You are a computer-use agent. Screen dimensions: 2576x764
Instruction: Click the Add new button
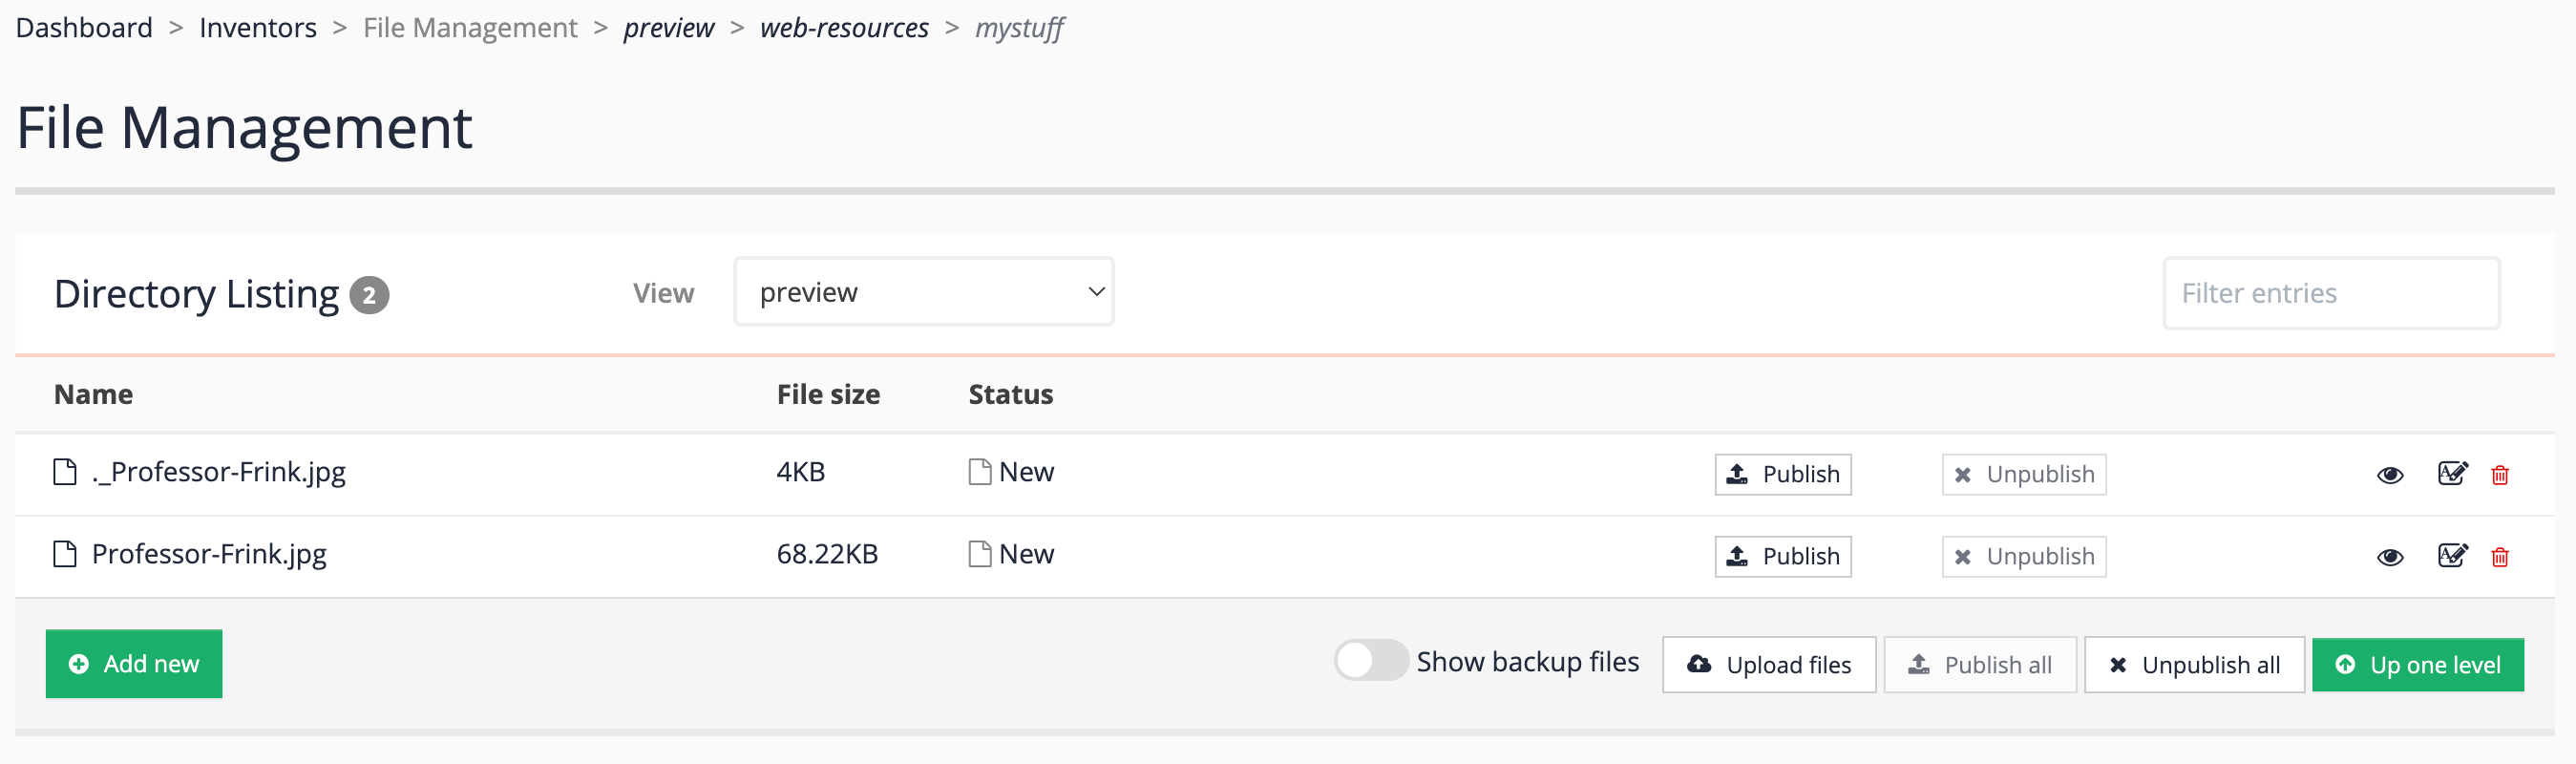[134, 664]
